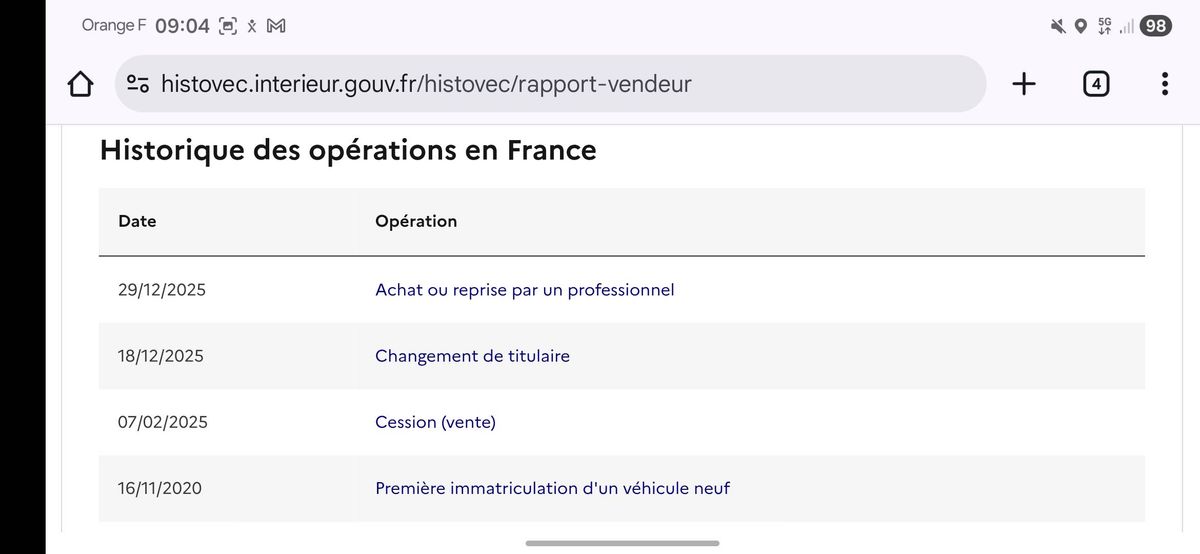
Task: Open the tab switcher showing 4 tabs
Action: click(1096, 84)
